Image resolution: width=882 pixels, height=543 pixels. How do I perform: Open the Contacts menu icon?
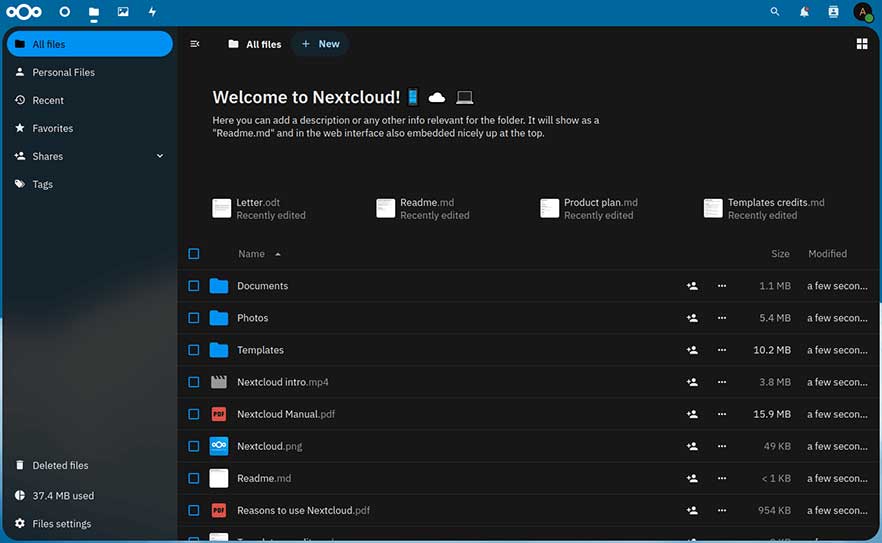click(833, 12)
